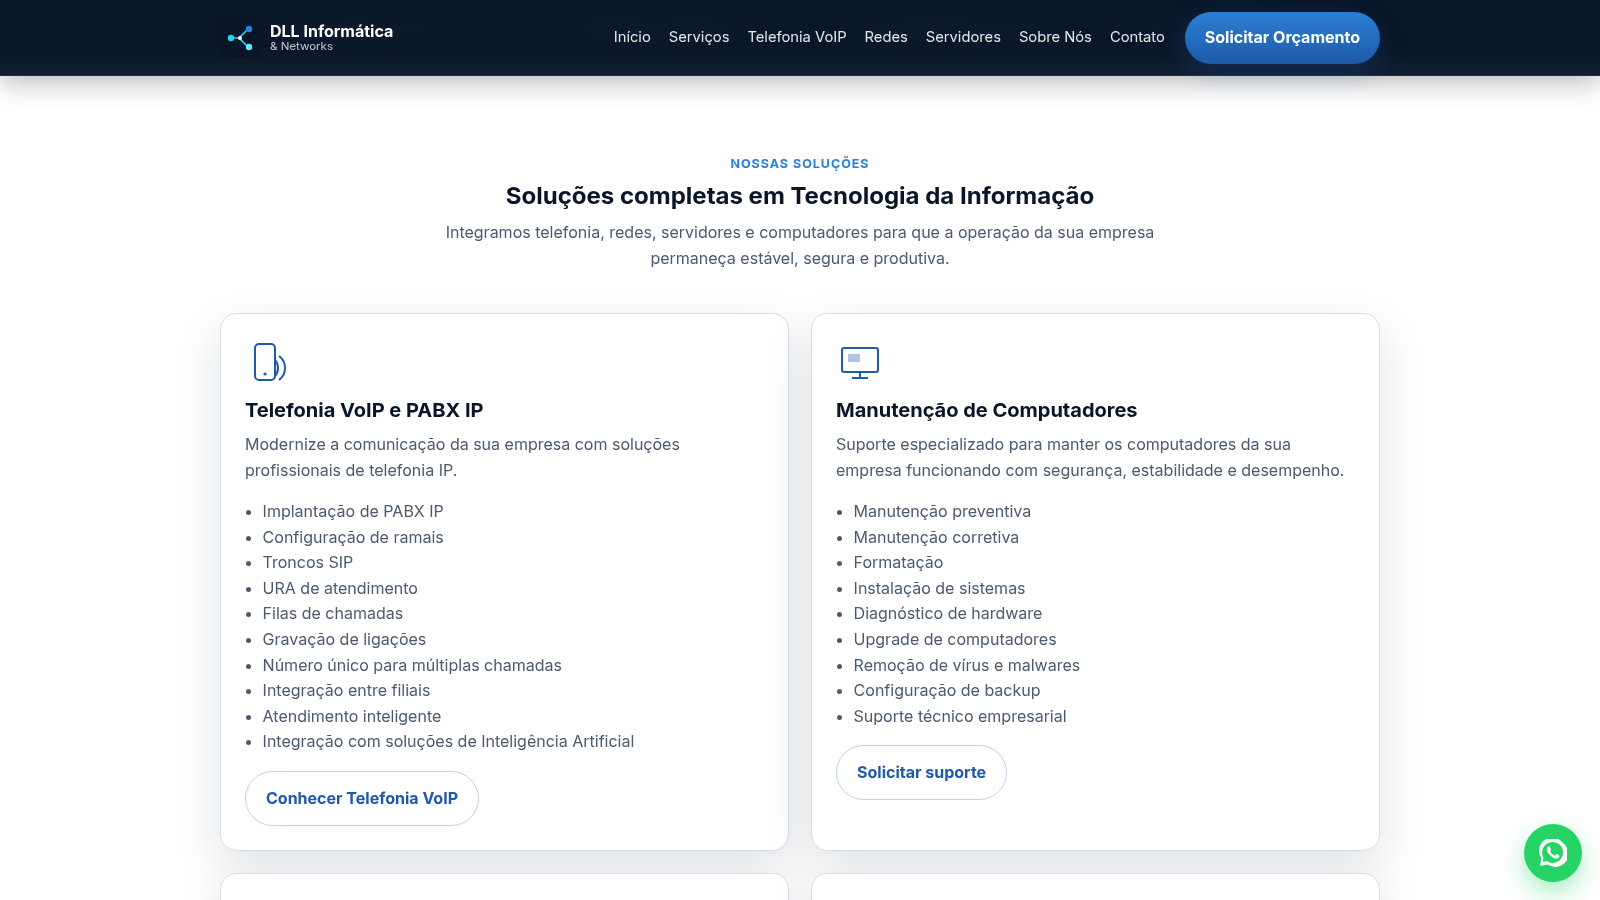Click the Configuração de ramais list item
The height and width of the screenshot is (900, 1600).
tap(353, 537)
